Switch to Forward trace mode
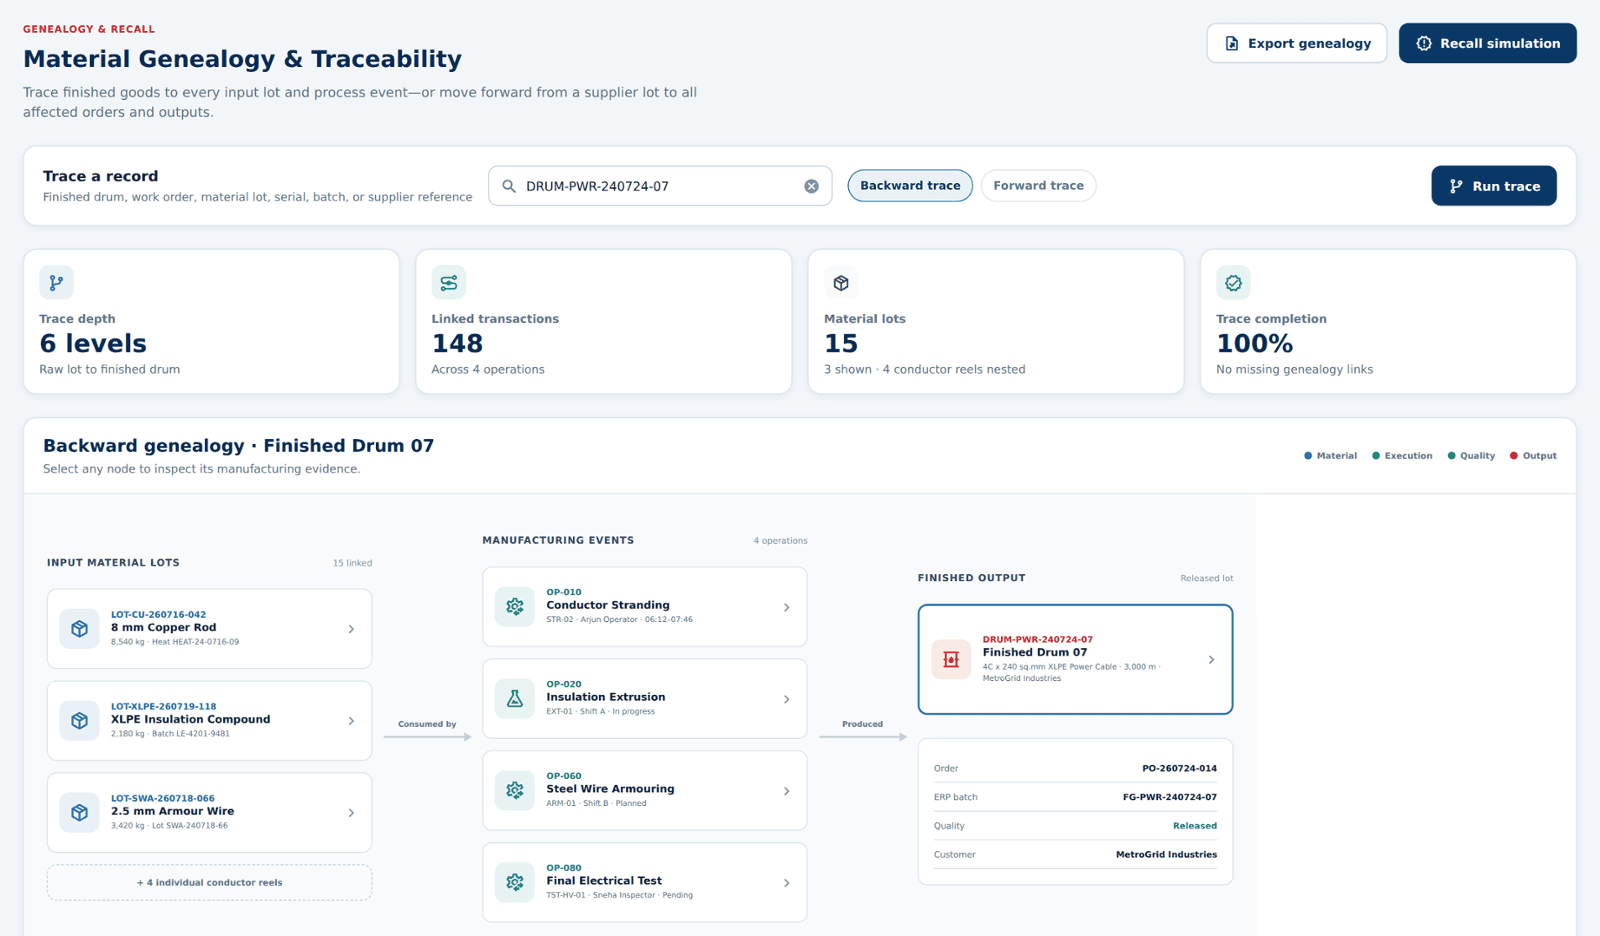Screen dimensions: 1600x936 click(x=1038, y=186)
